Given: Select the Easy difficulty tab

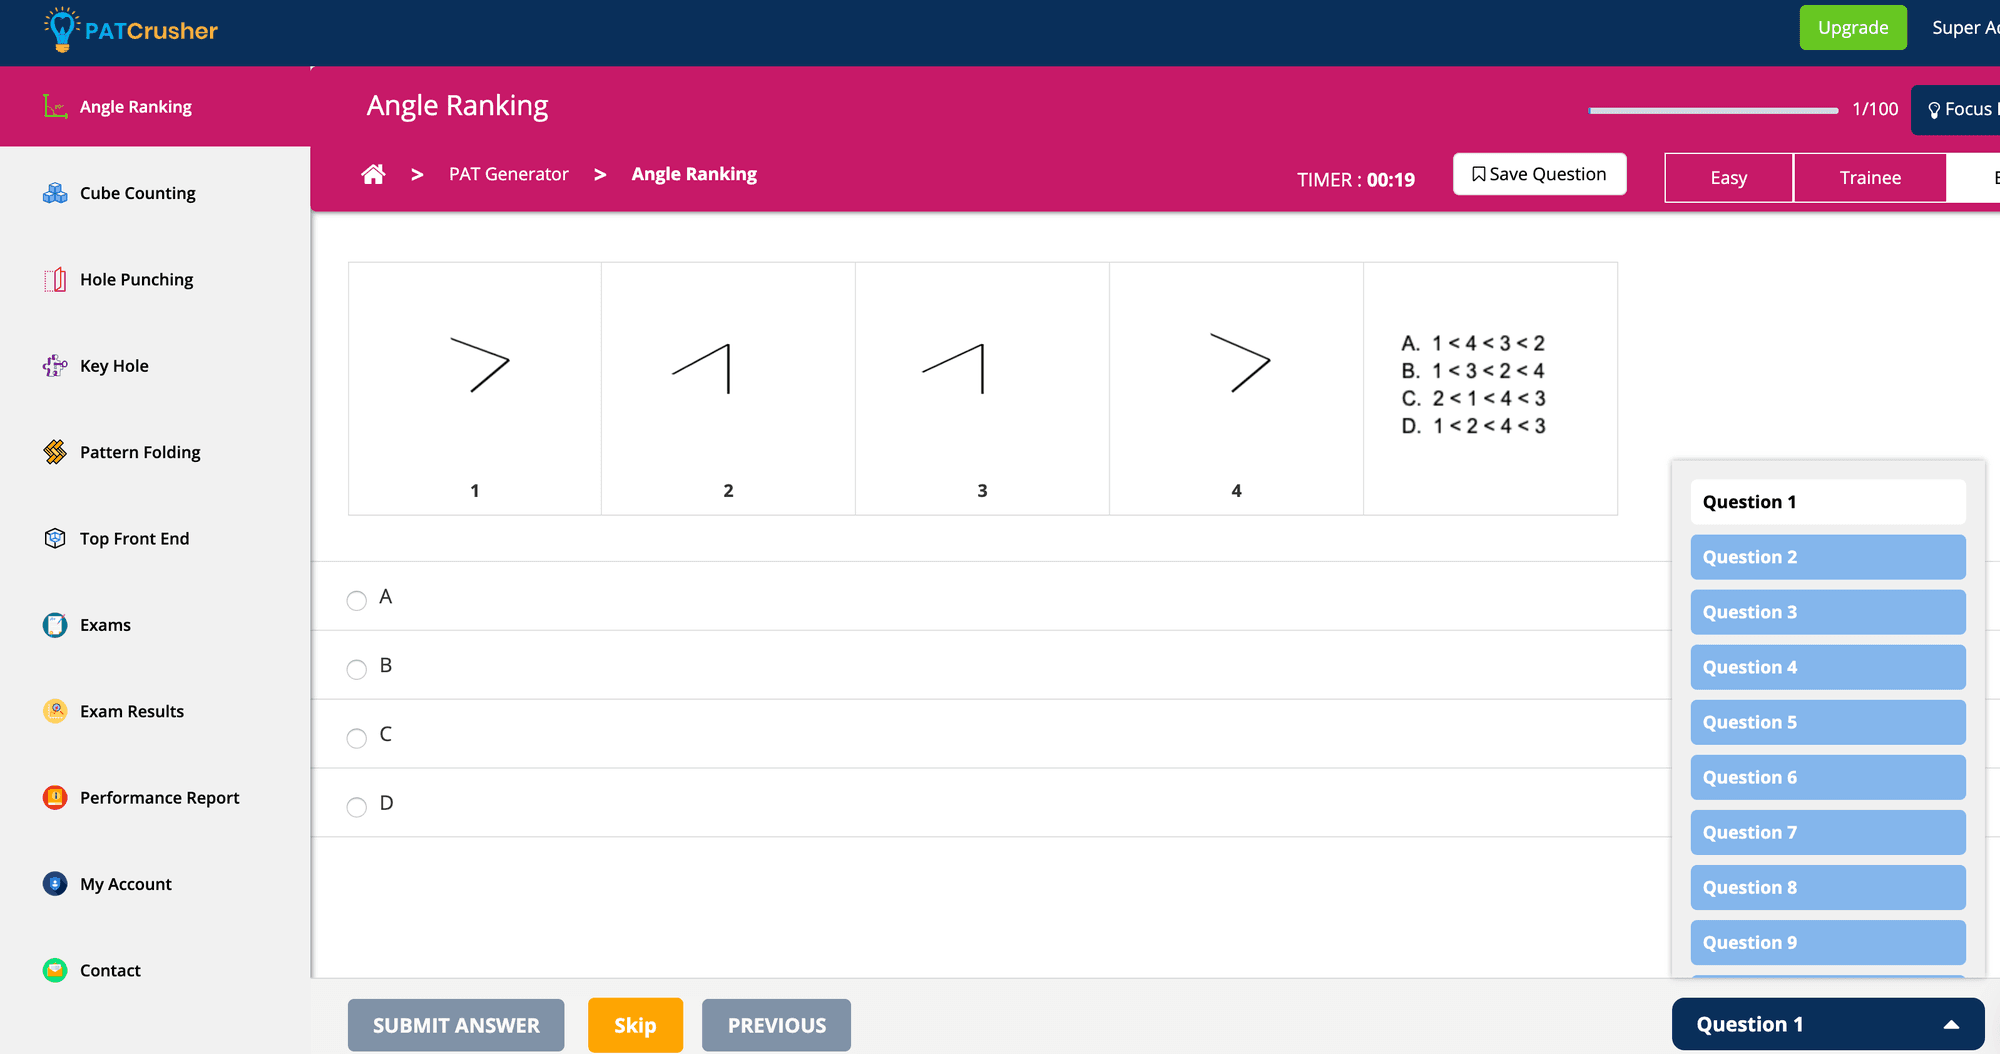Looking at the screenshot, I should [1728, 178].
